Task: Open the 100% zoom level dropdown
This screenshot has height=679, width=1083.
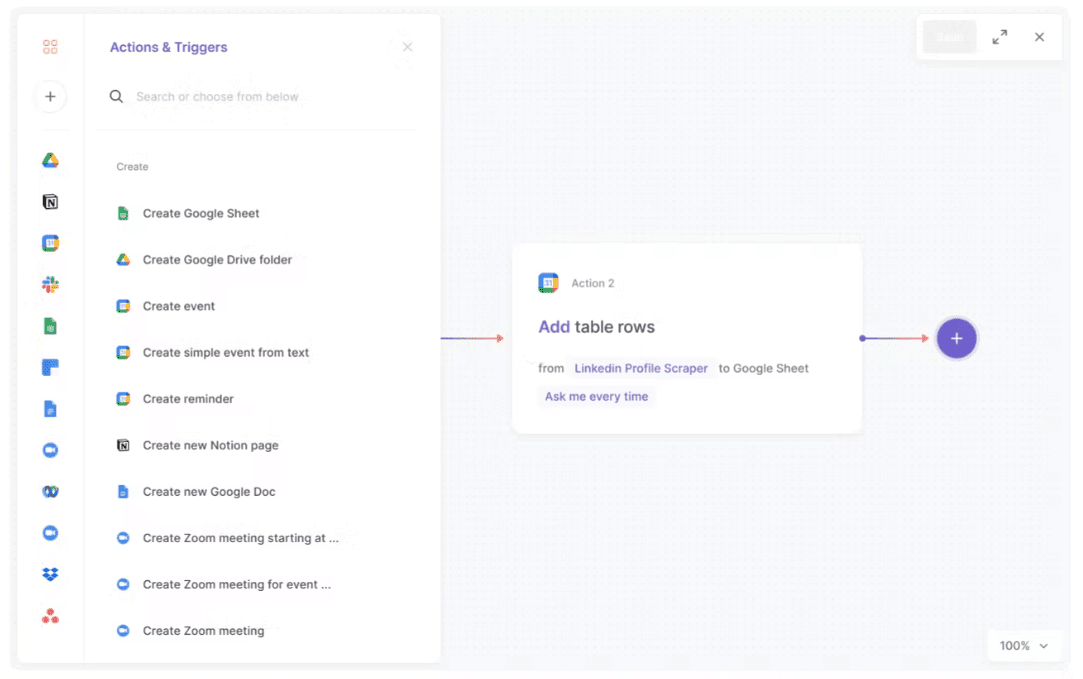Action: point(1024,646)
